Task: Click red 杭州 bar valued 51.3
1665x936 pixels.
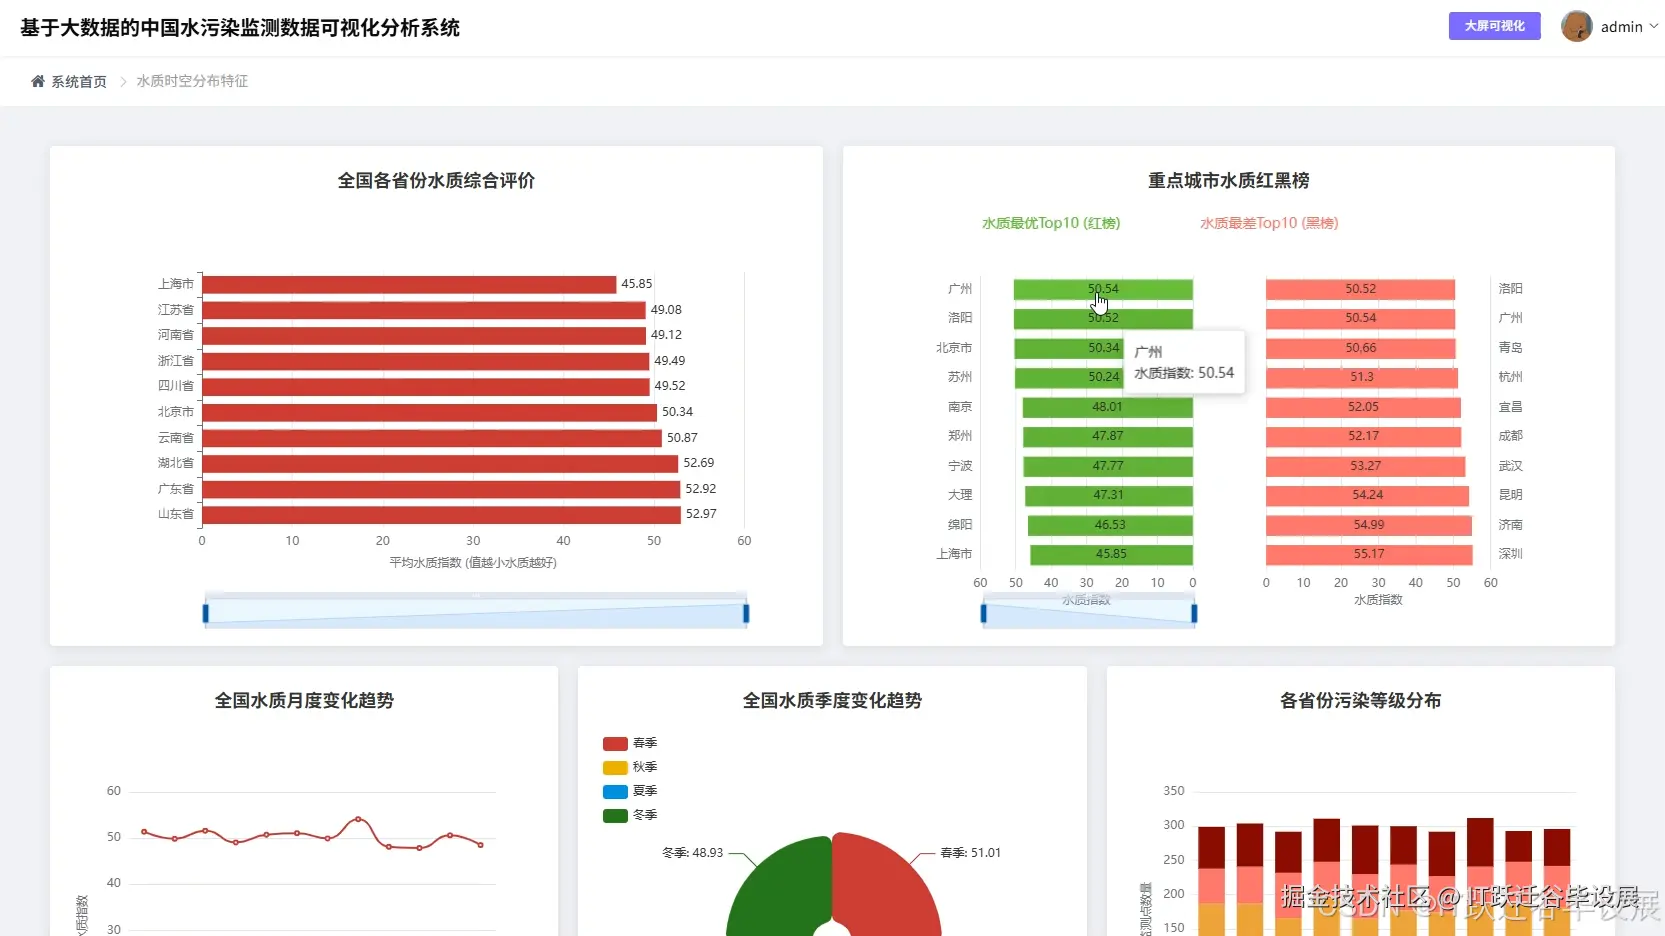Action: click(1362, 377)
